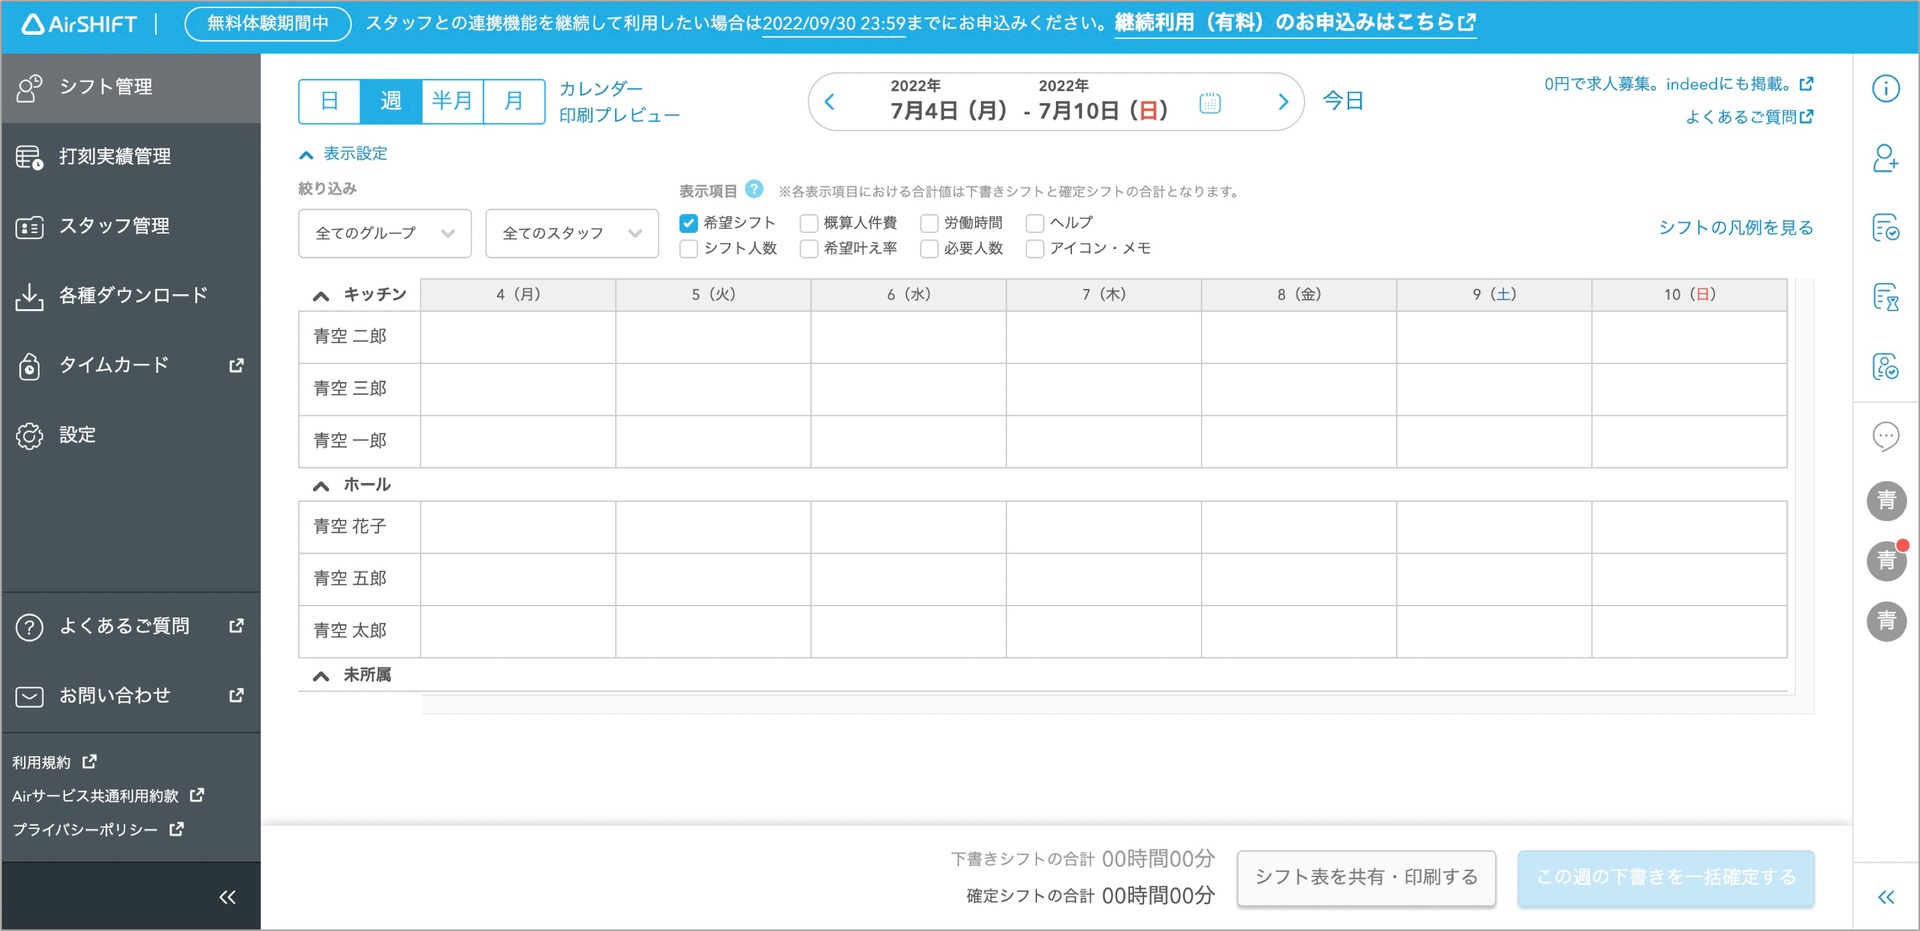
Task: Click 青空 二郎's Monday shift cell
Action: pos(518,337)
